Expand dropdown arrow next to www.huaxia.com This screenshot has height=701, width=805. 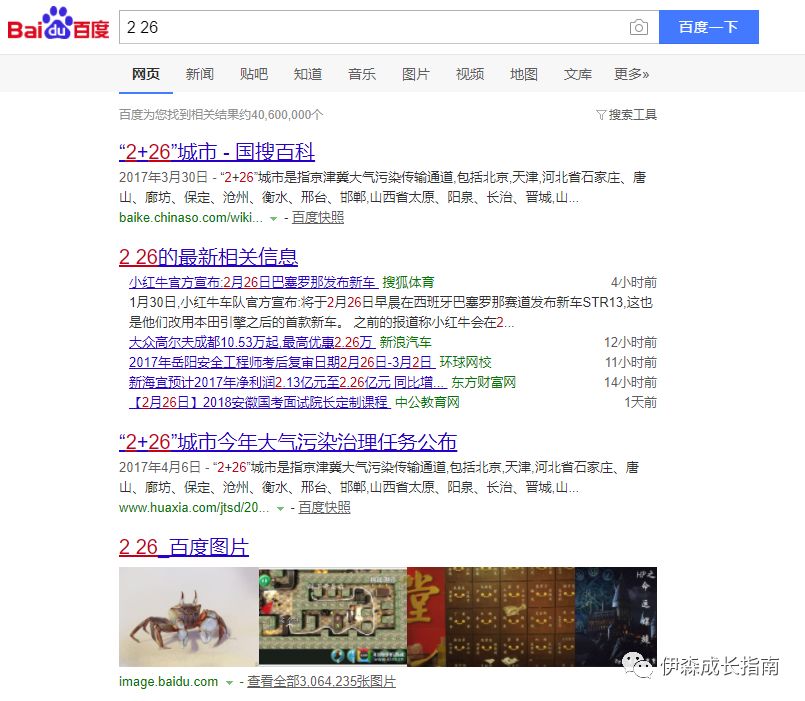[280, 509]
